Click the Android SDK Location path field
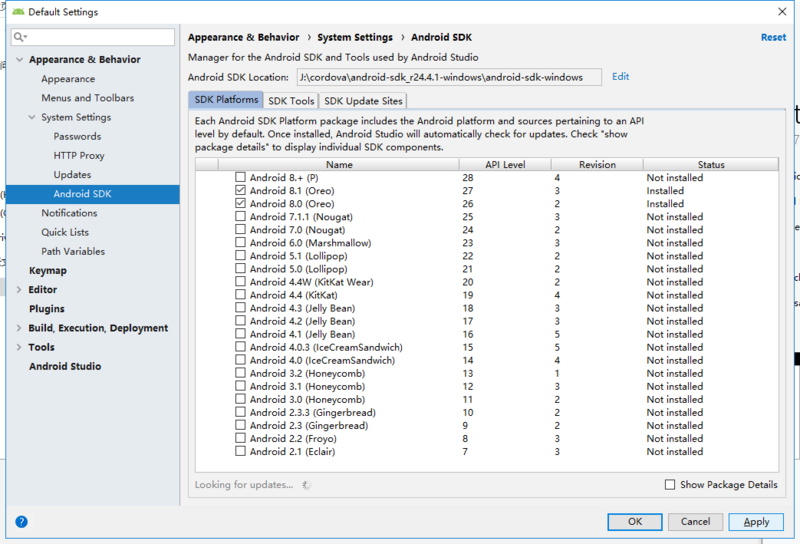 coord(449,77)
